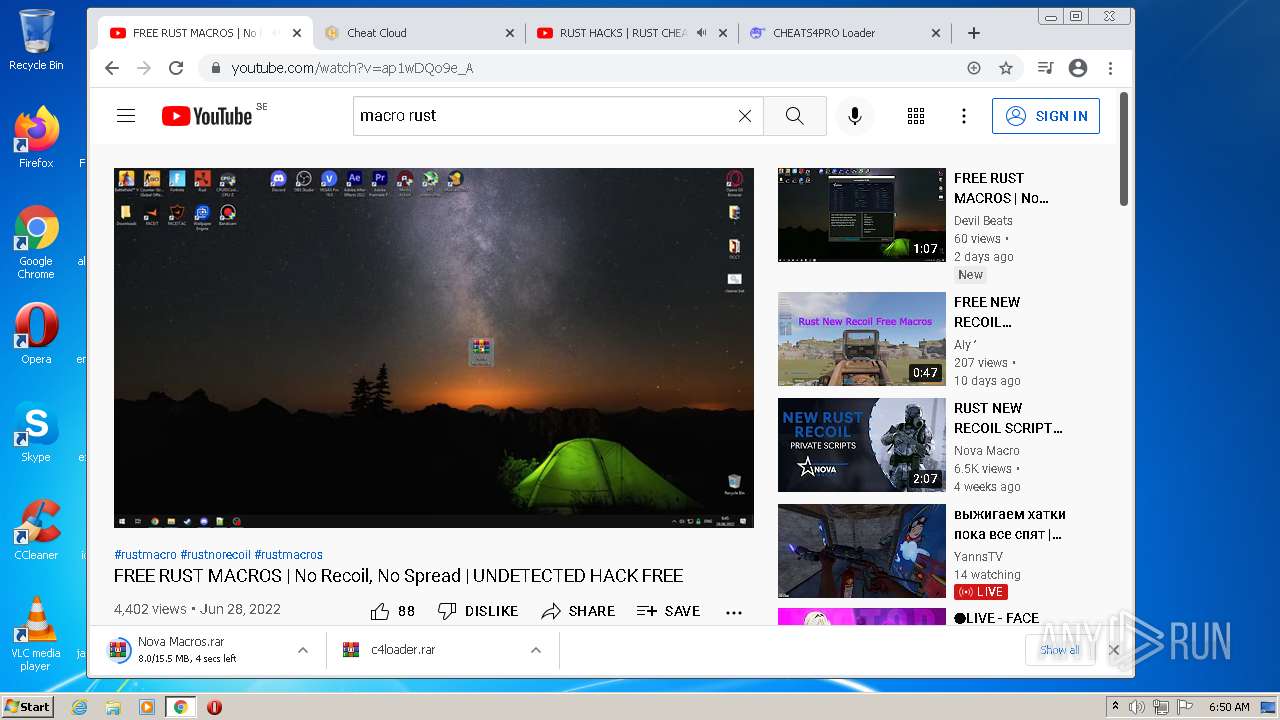Screen dimensions: 1280x720
Task: Click the SIGN IN button
Action: 1046,116
